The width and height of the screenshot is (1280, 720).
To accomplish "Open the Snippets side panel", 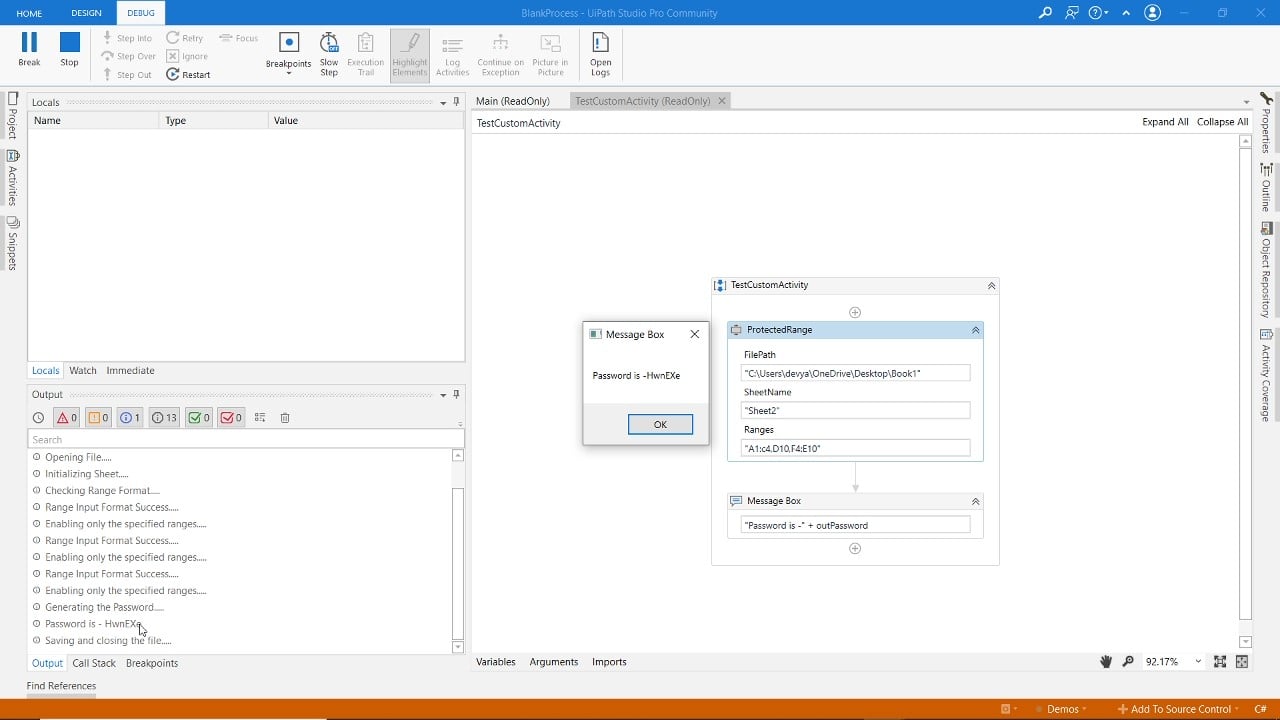I will click(12, 243).
